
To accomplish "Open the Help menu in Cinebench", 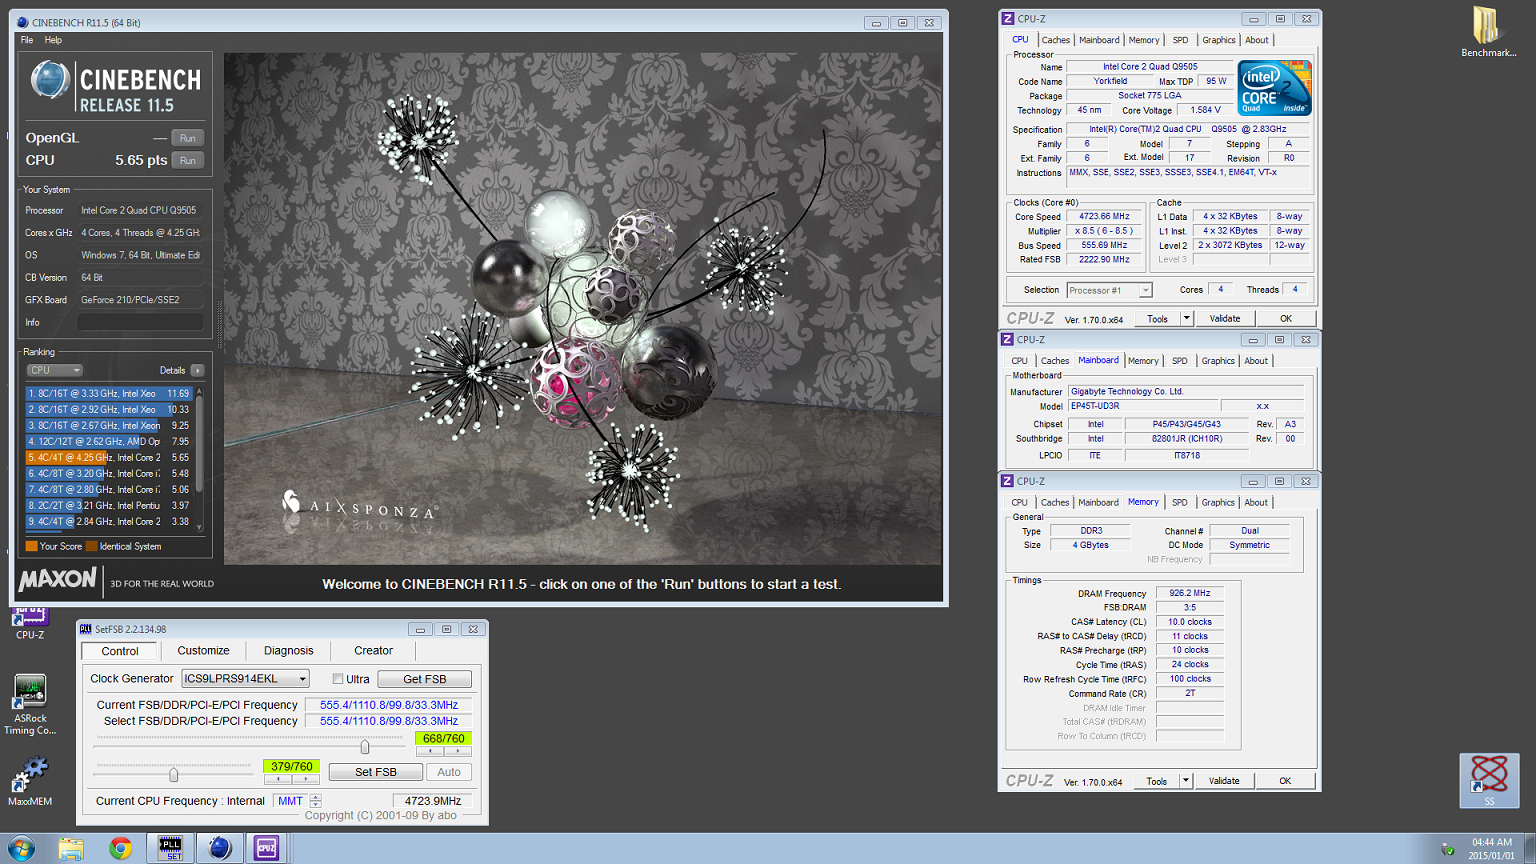I will click(x=53, y=40).
